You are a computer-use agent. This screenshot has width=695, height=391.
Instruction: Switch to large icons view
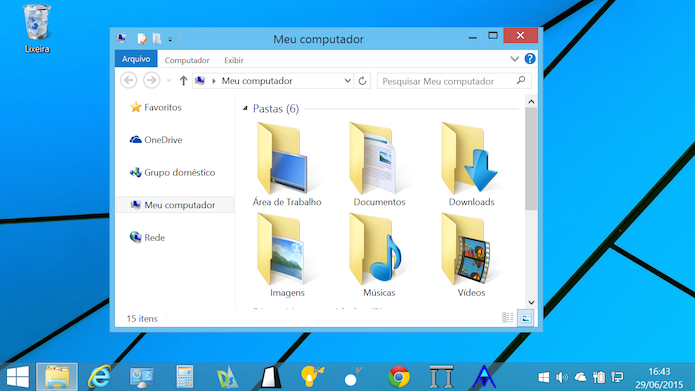point(526,318)
